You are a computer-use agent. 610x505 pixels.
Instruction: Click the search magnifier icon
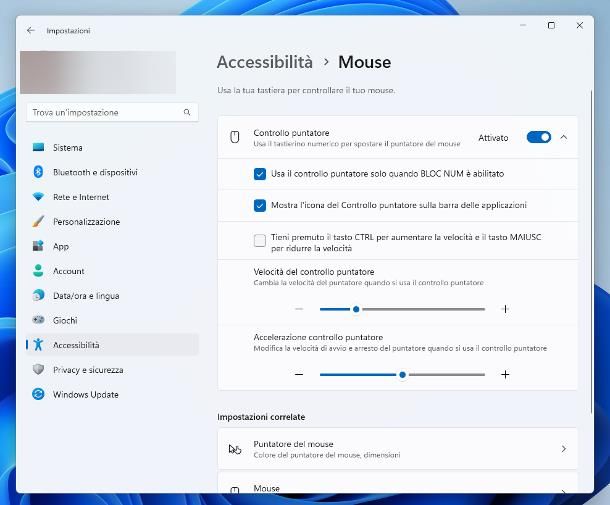187,112
